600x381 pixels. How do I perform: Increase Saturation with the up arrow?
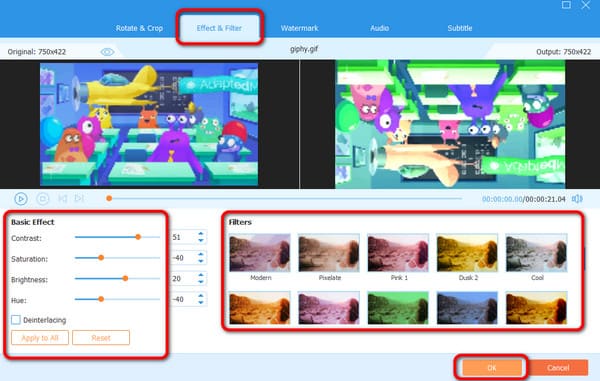coord(201,254)
